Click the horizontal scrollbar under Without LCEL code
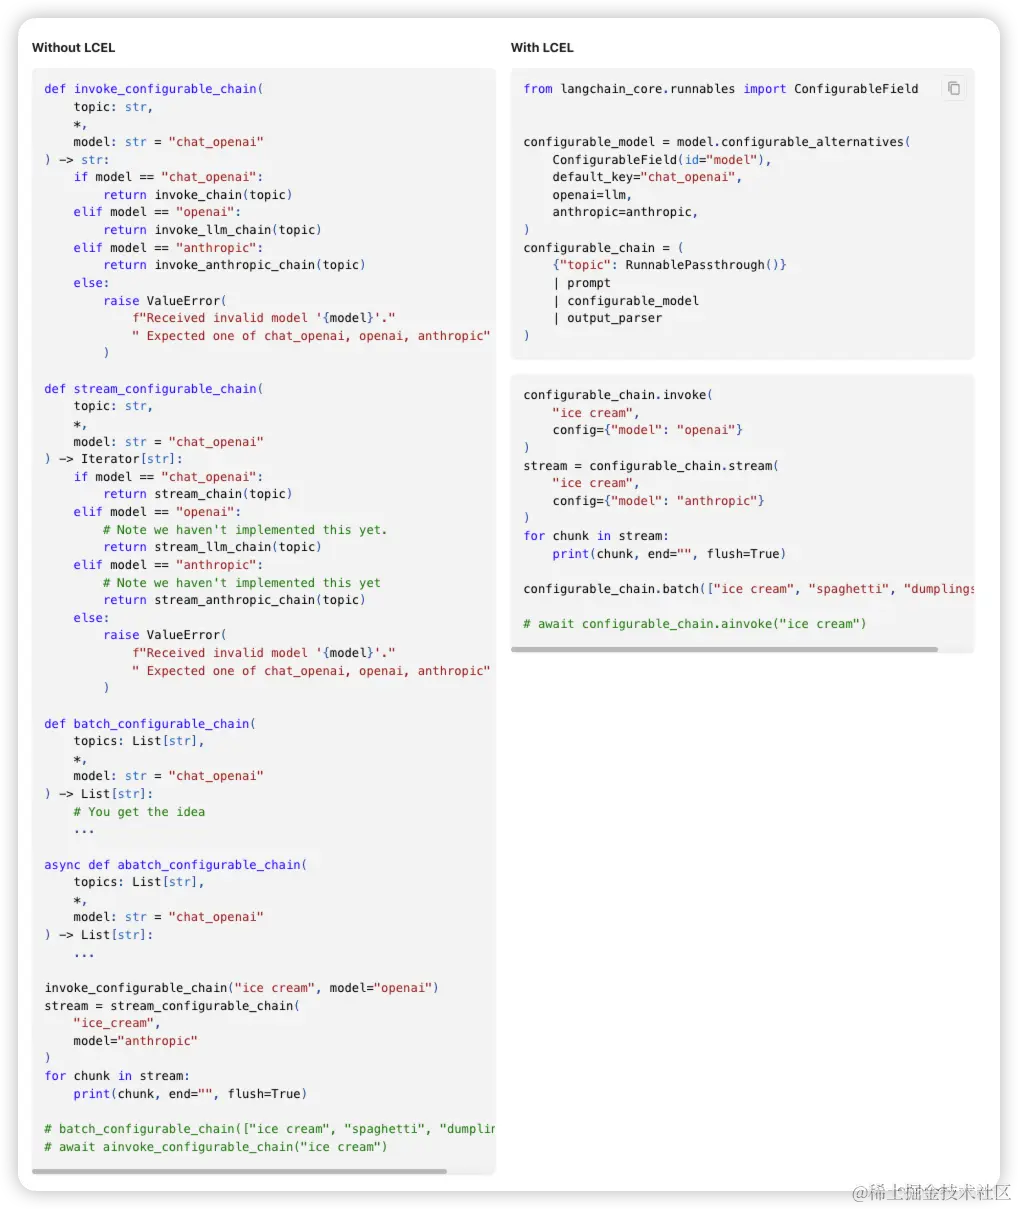Image resolution: width=1018 pixels, height=1209 pixels. pos(239,1171)
